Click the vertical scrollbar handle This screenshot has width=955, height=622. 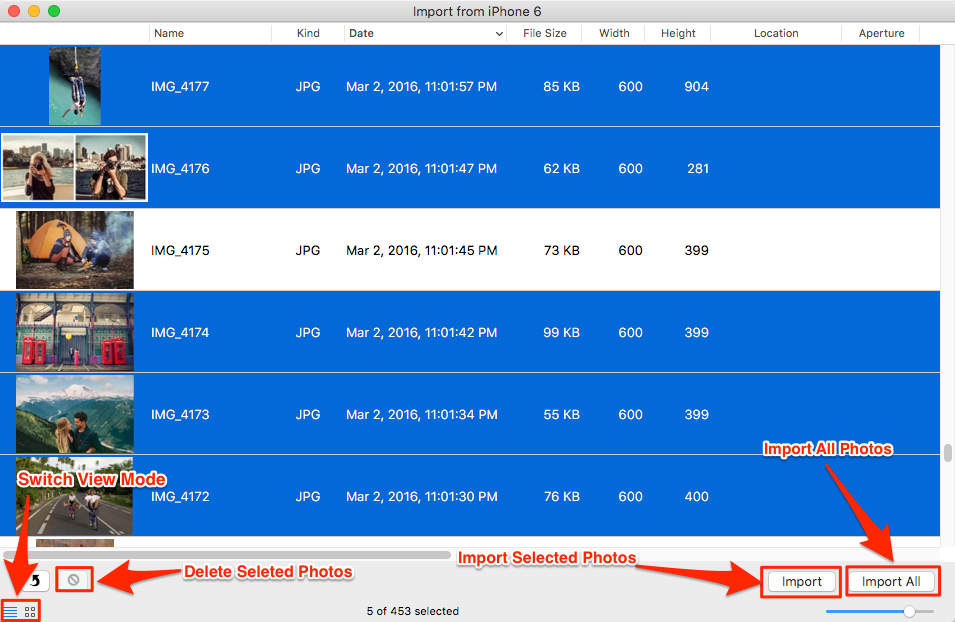coord(947,453)
